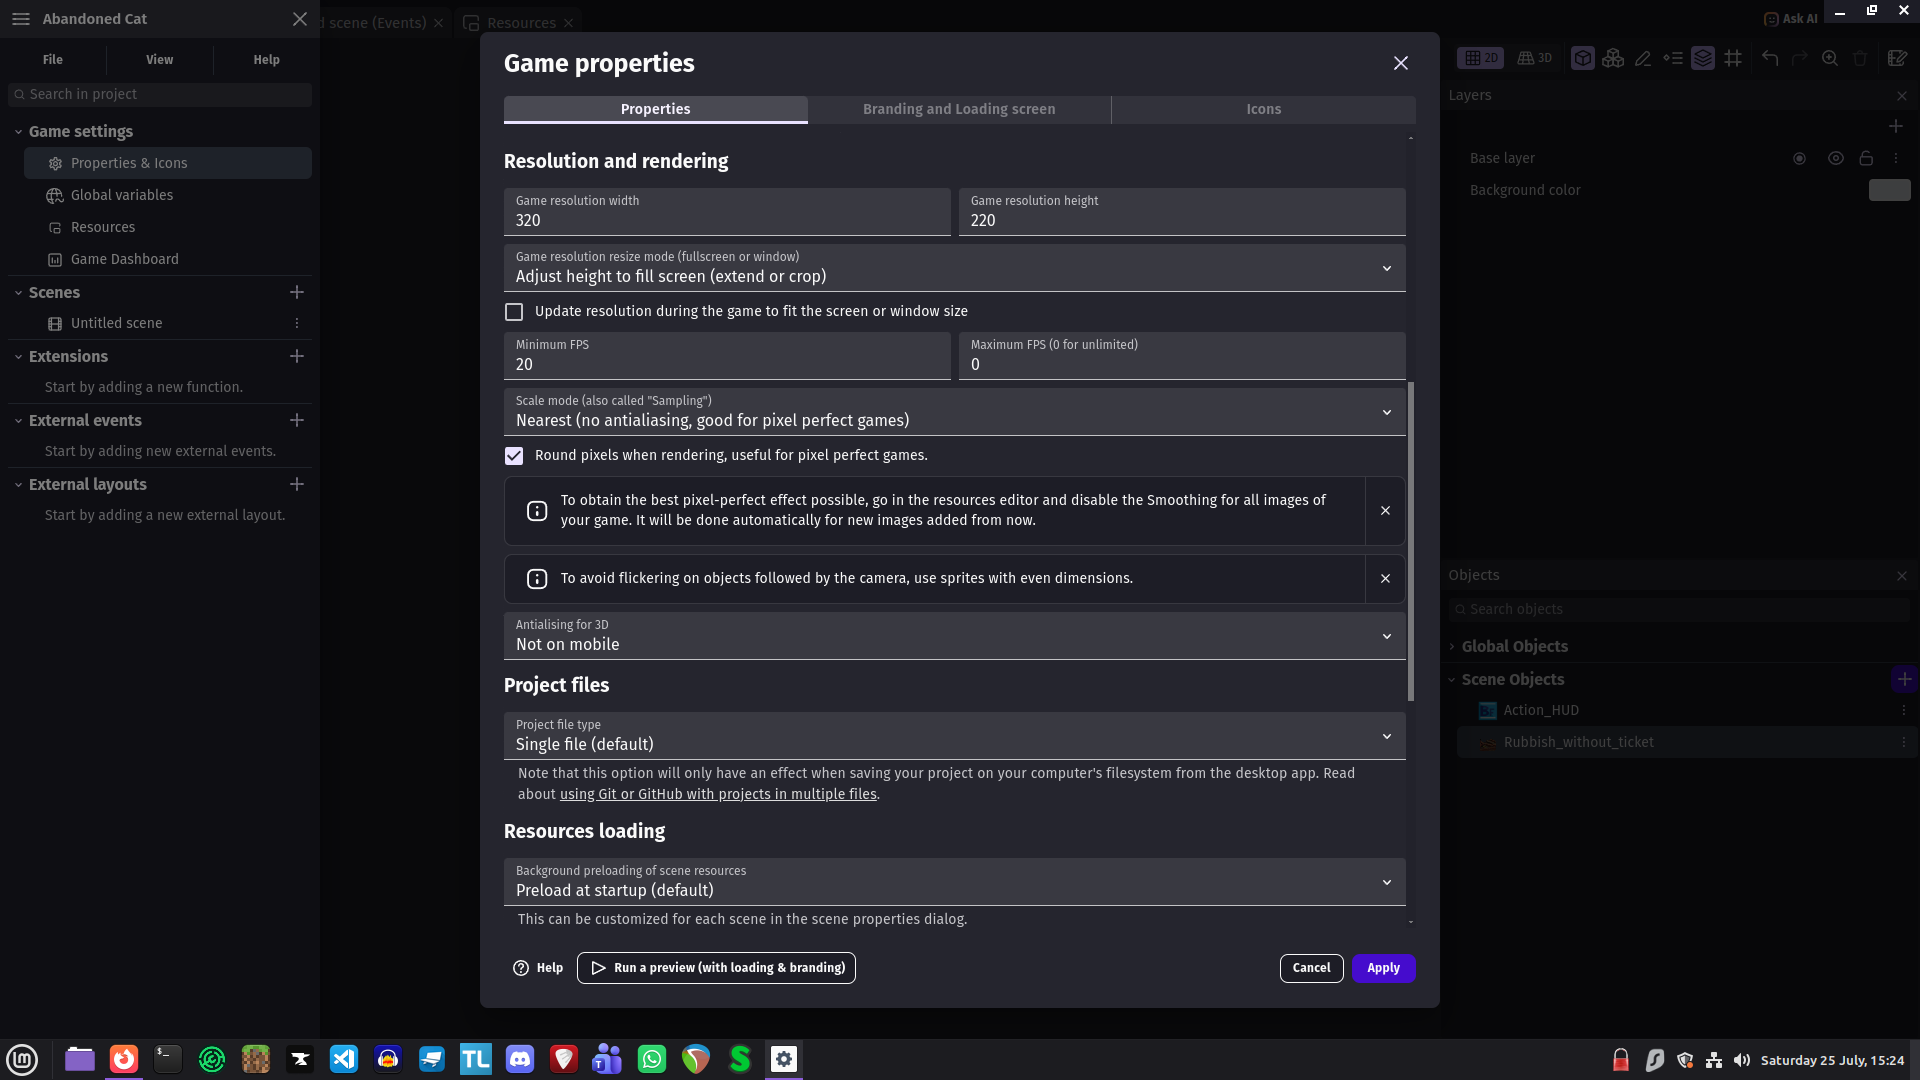The image size is (1920, 1080).
Task: Add a new external layout
Action: tap(297, 484)
